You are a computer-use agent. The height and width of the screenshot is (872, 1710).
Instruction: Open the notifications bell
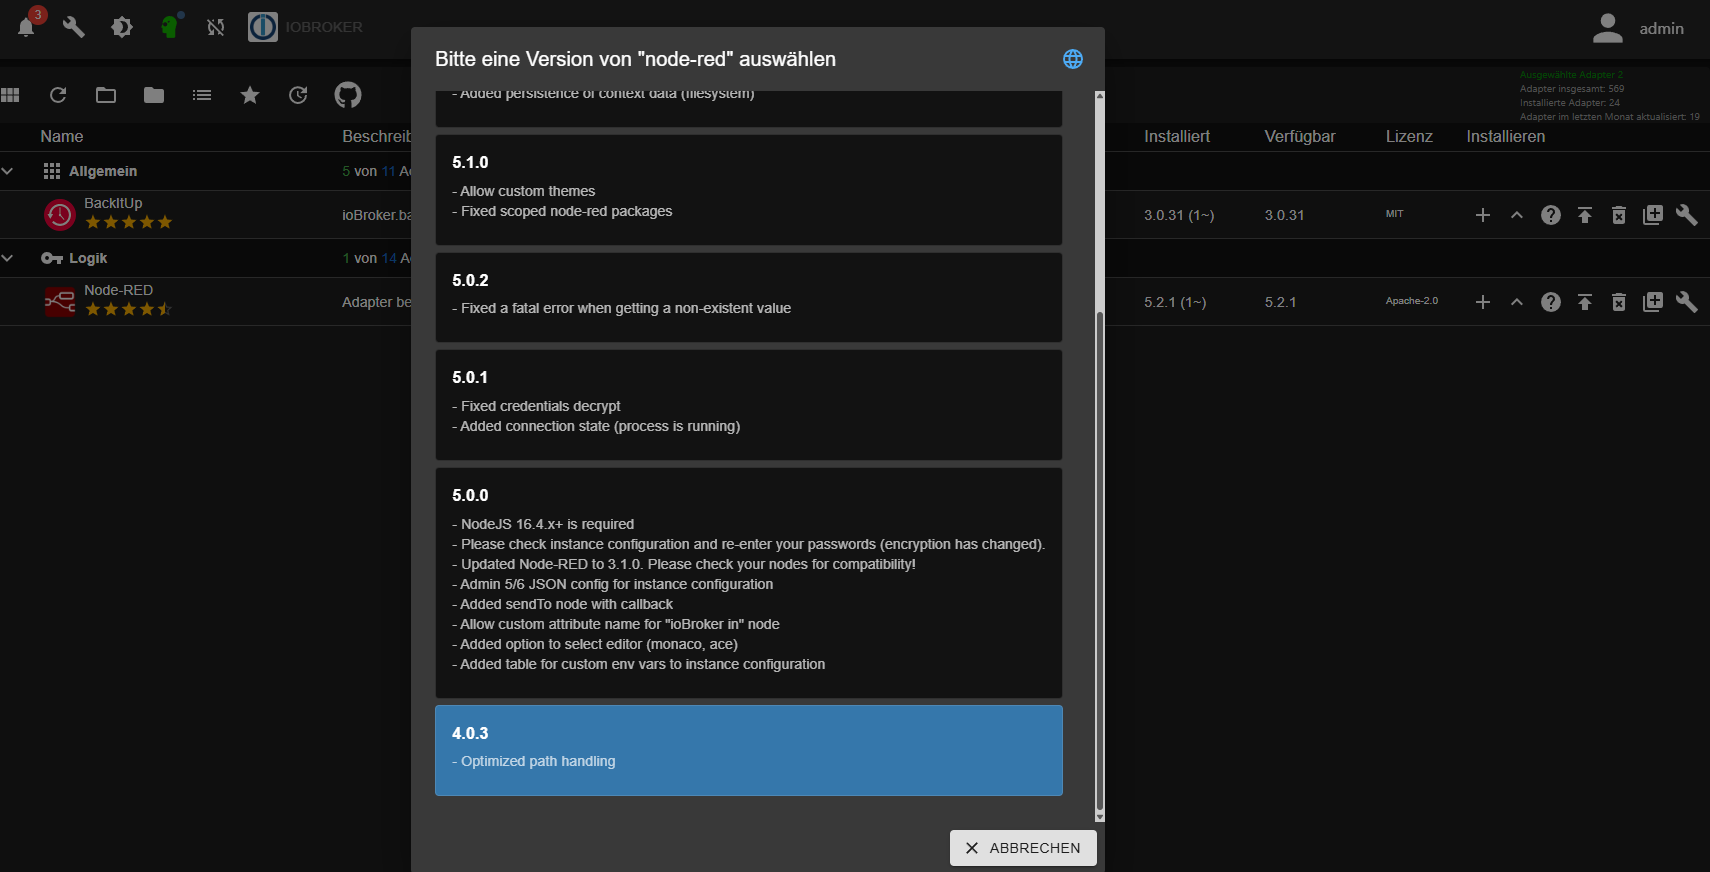coord(27,27)
